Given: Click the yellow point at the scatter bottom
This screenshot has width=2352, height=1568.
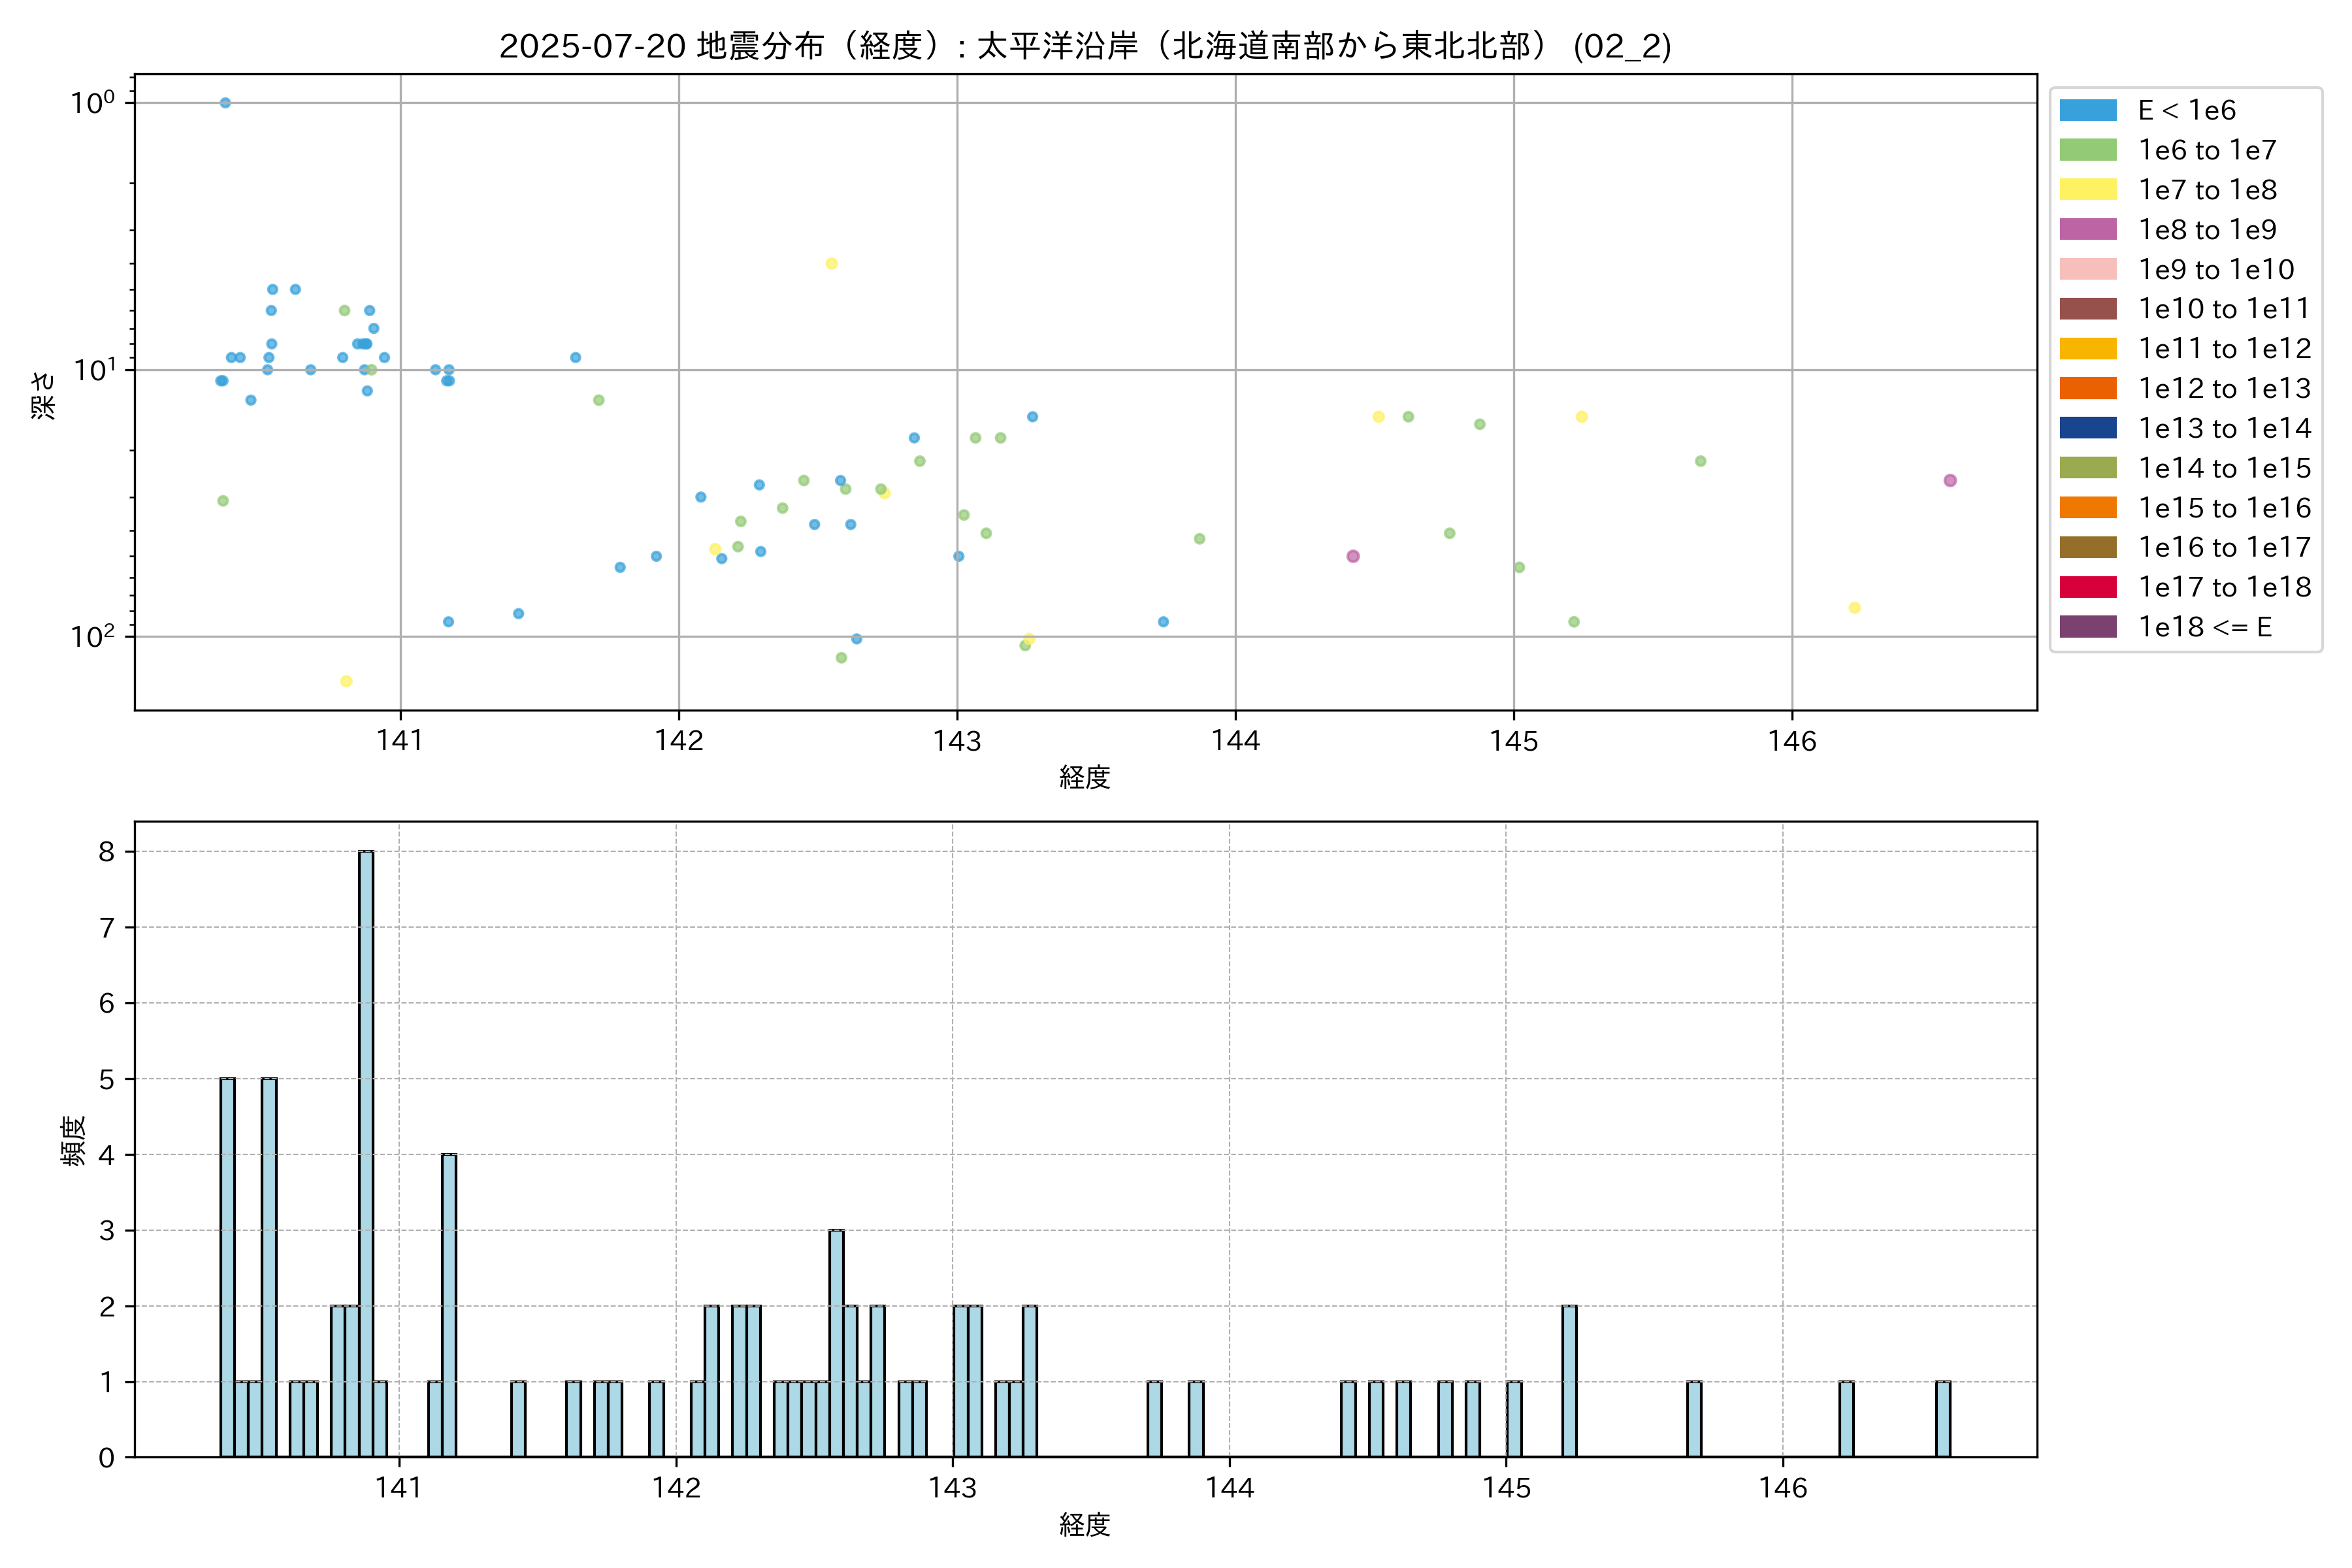Looking at the screenshot, I should (x=346, y=682).
